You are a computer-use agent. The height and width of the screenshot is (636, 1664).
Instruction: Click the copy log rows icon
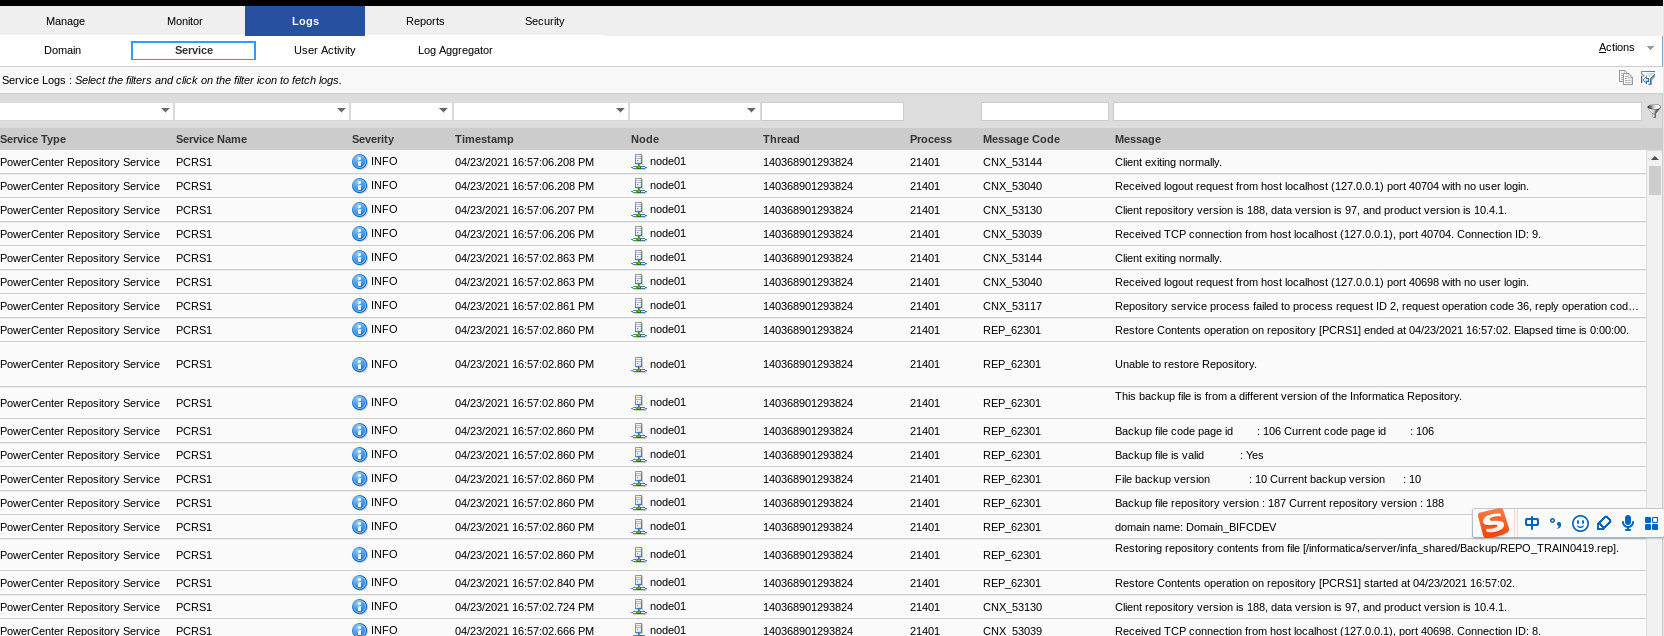pos(1626,78)
